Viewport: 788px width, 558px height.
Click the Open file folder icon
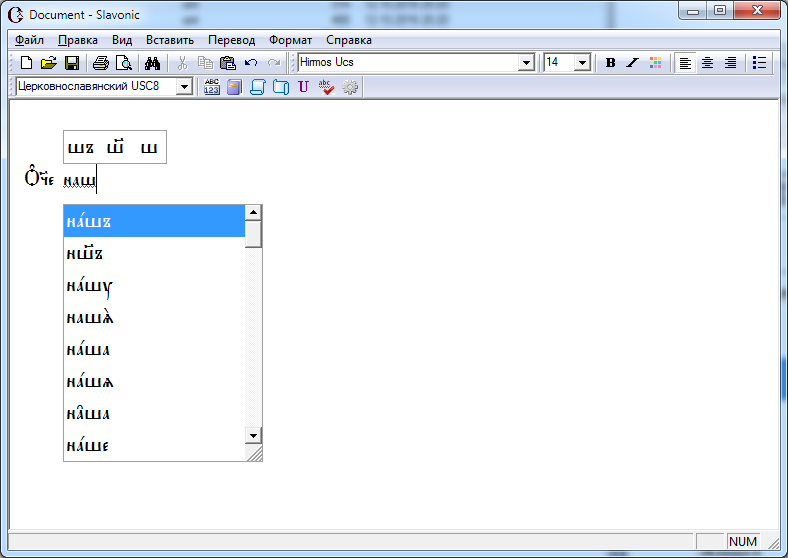[48, 63]
